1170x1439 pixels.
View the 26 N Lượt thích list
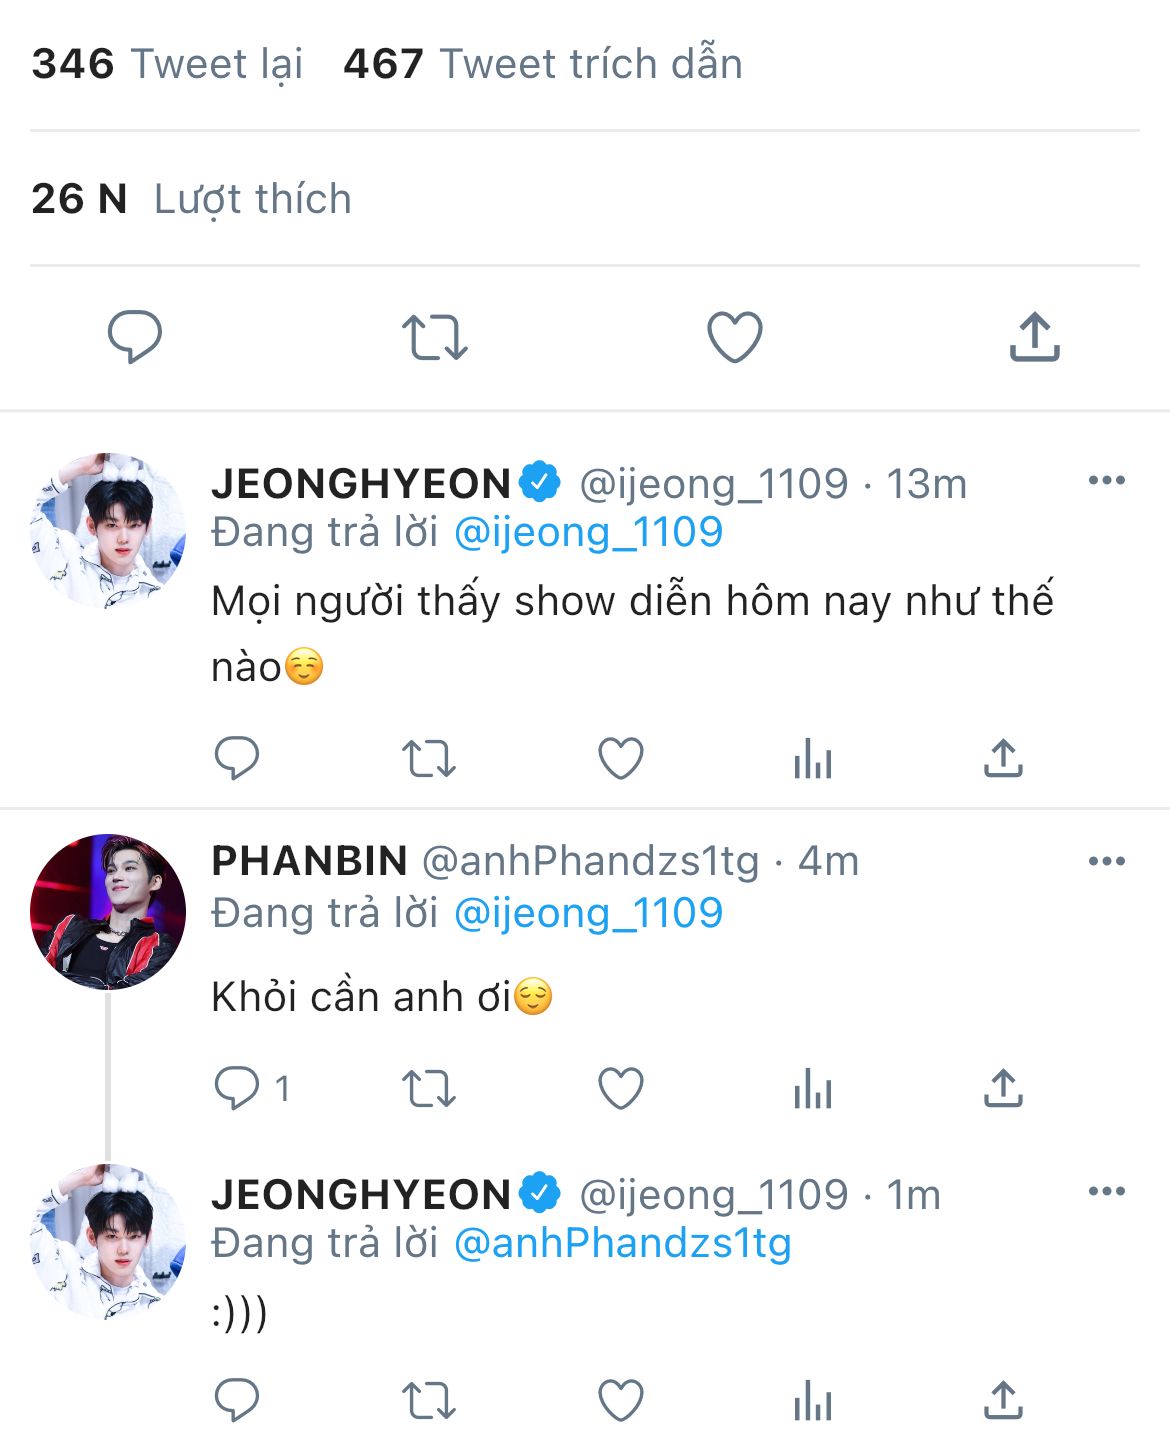click(191, 199)
